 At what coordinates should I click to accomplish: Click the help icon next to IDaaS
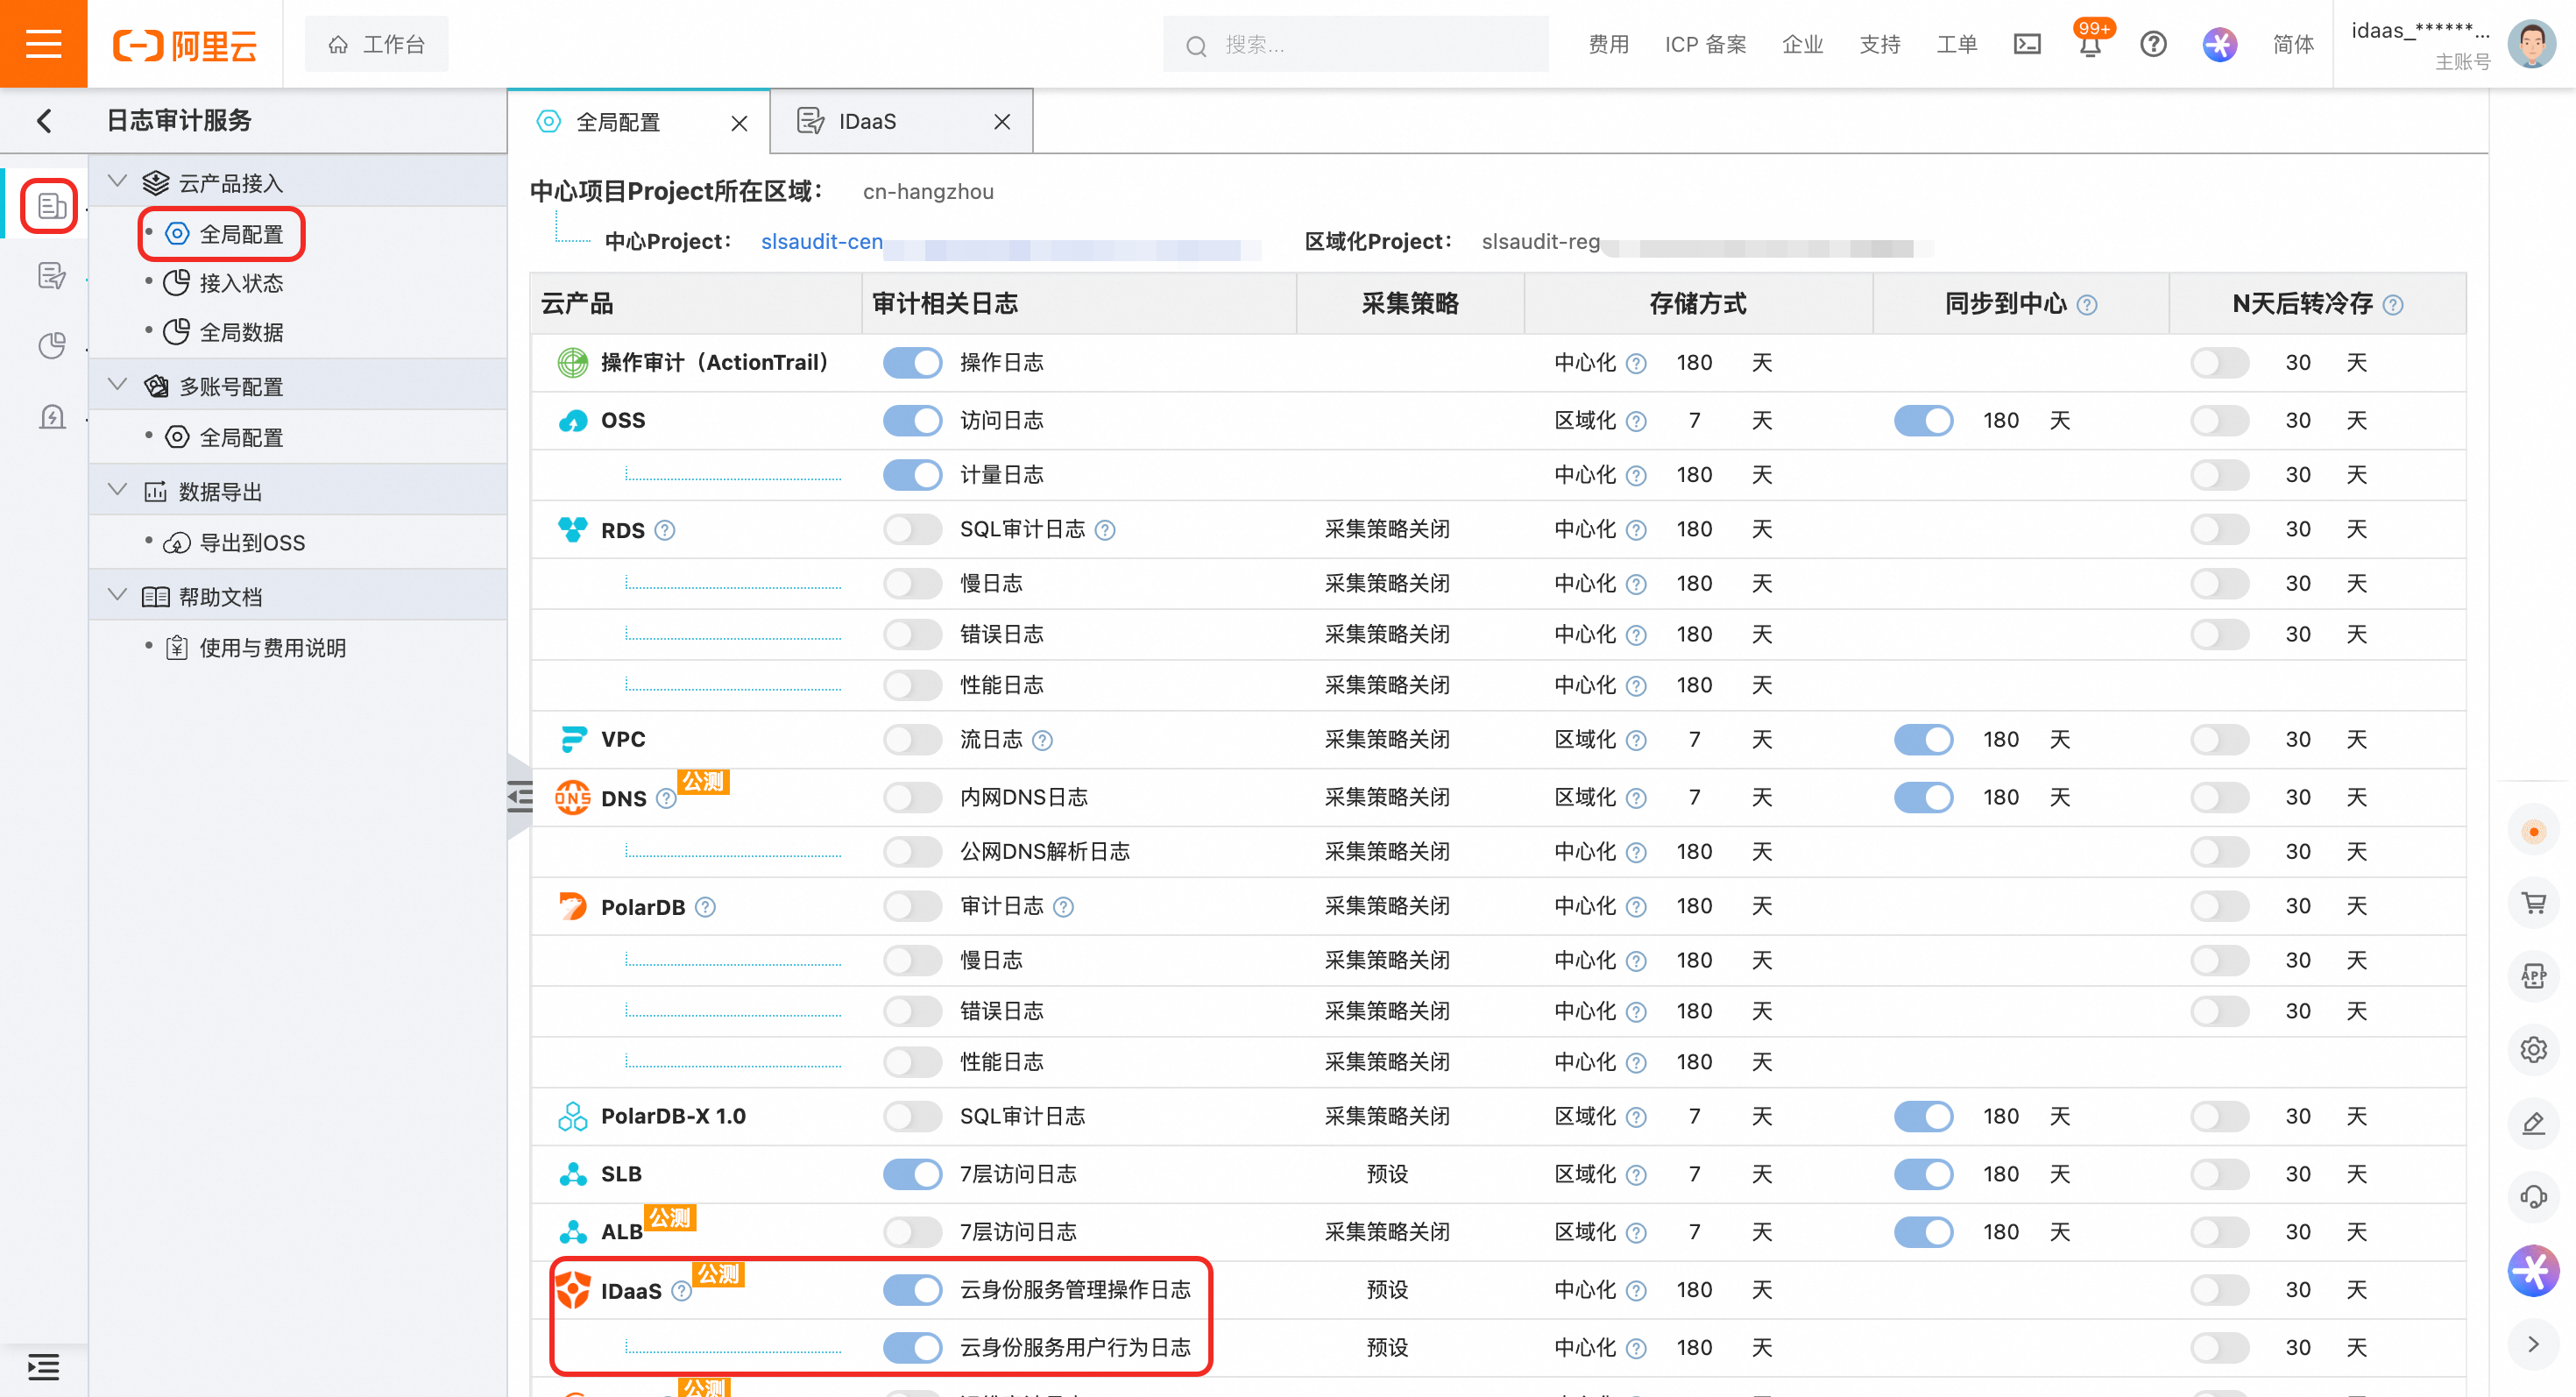tap(681, 1291)
